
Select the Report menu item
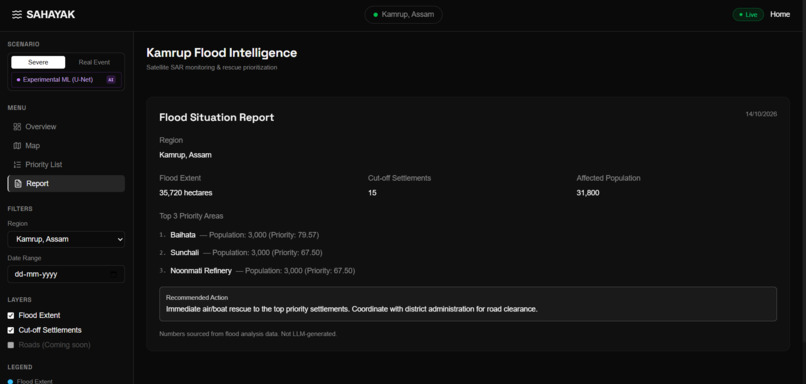pos(66,184)
